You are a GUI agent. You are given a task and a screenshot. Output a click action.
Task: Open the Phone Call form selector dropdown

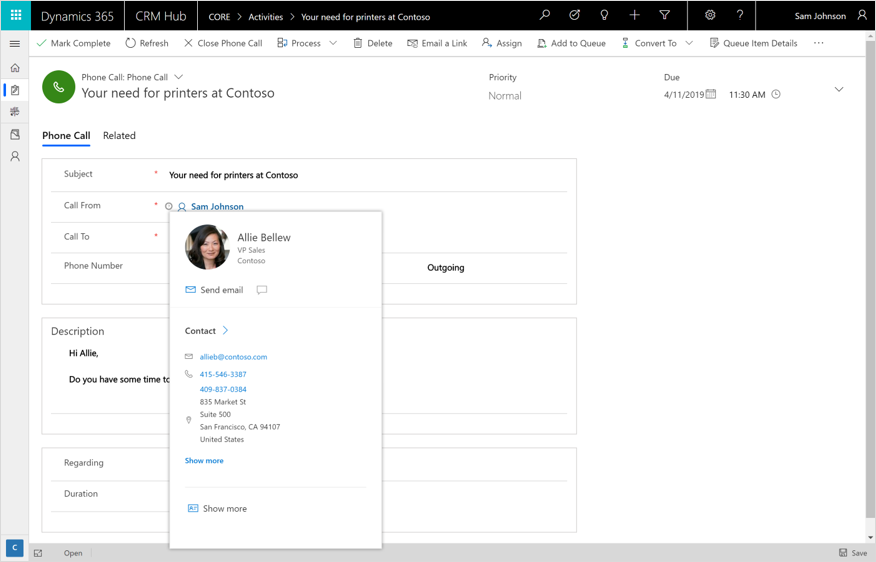[179, 77]
